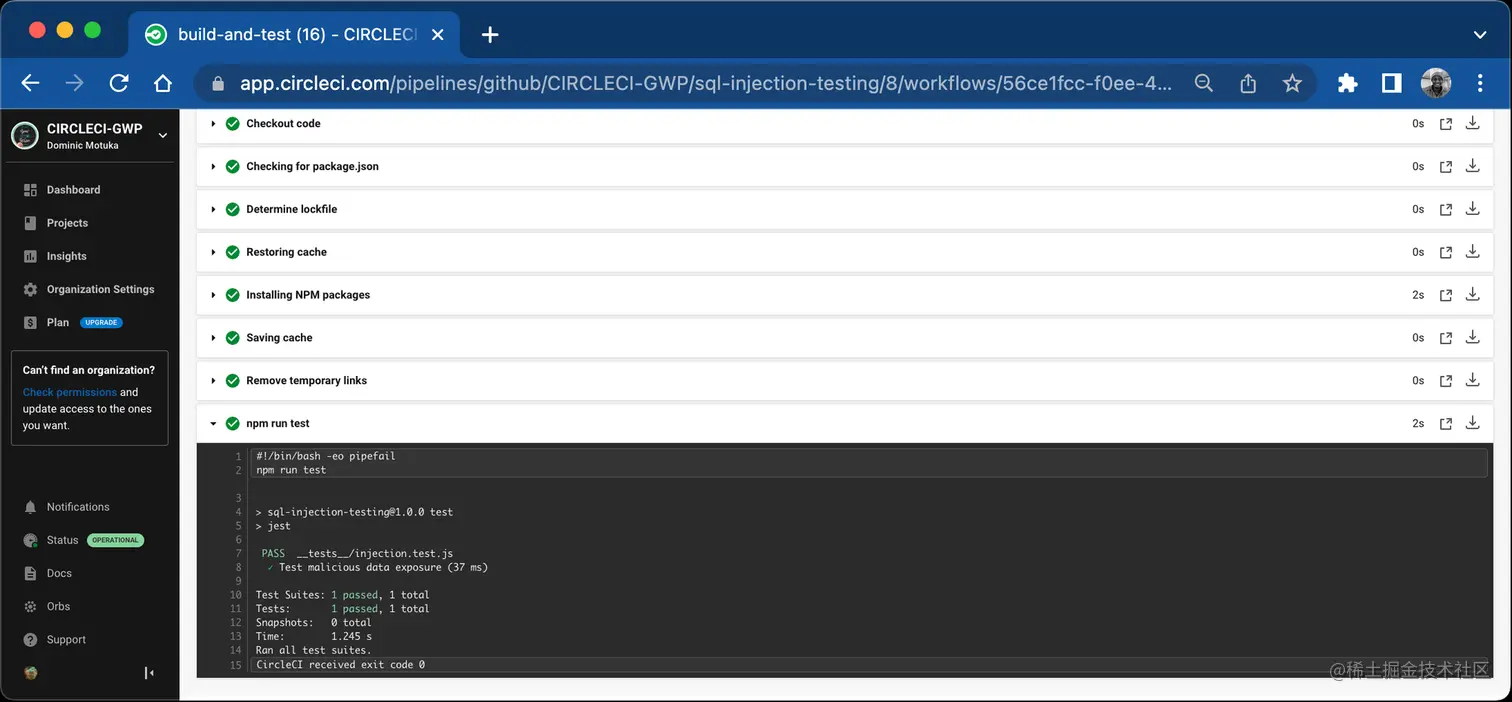1512x702 pixels.
Task: Open Organization Settings
Action: point(100,289)
